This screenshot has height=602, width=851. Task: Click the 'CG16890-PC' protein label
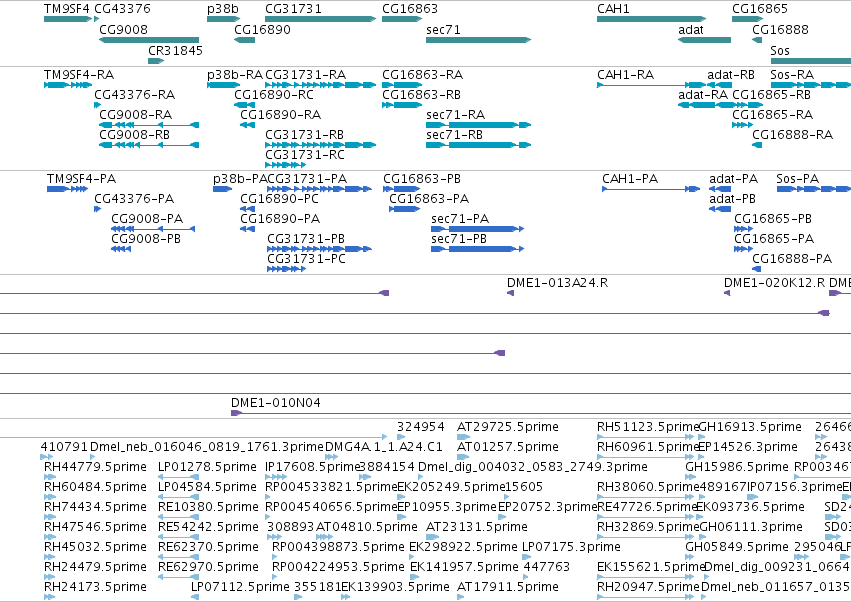280,199
